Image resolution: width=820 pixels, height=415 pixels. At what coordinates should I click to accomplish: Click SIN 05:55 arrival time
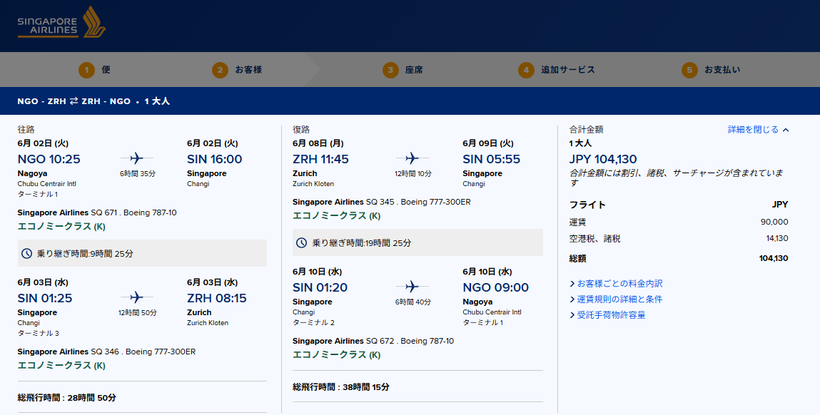[x=492, y=159]
